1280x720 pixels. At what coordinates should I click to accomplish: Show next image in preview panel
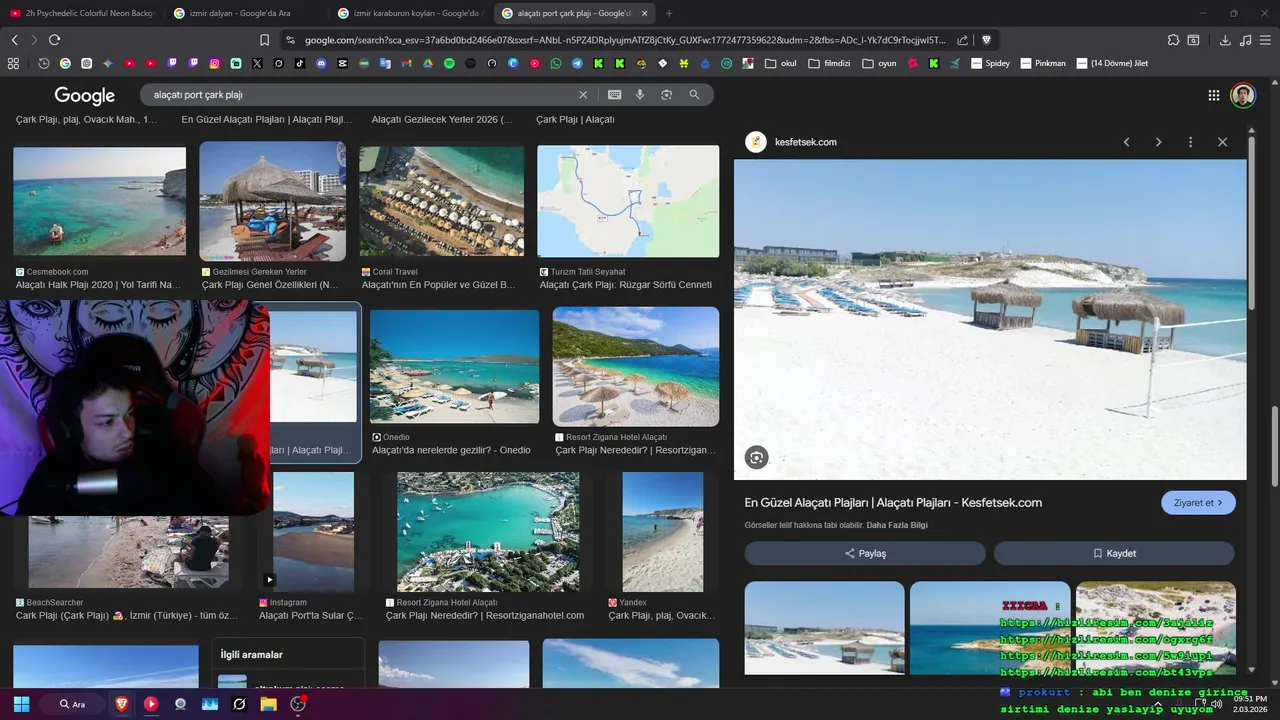coord(1158,142)
